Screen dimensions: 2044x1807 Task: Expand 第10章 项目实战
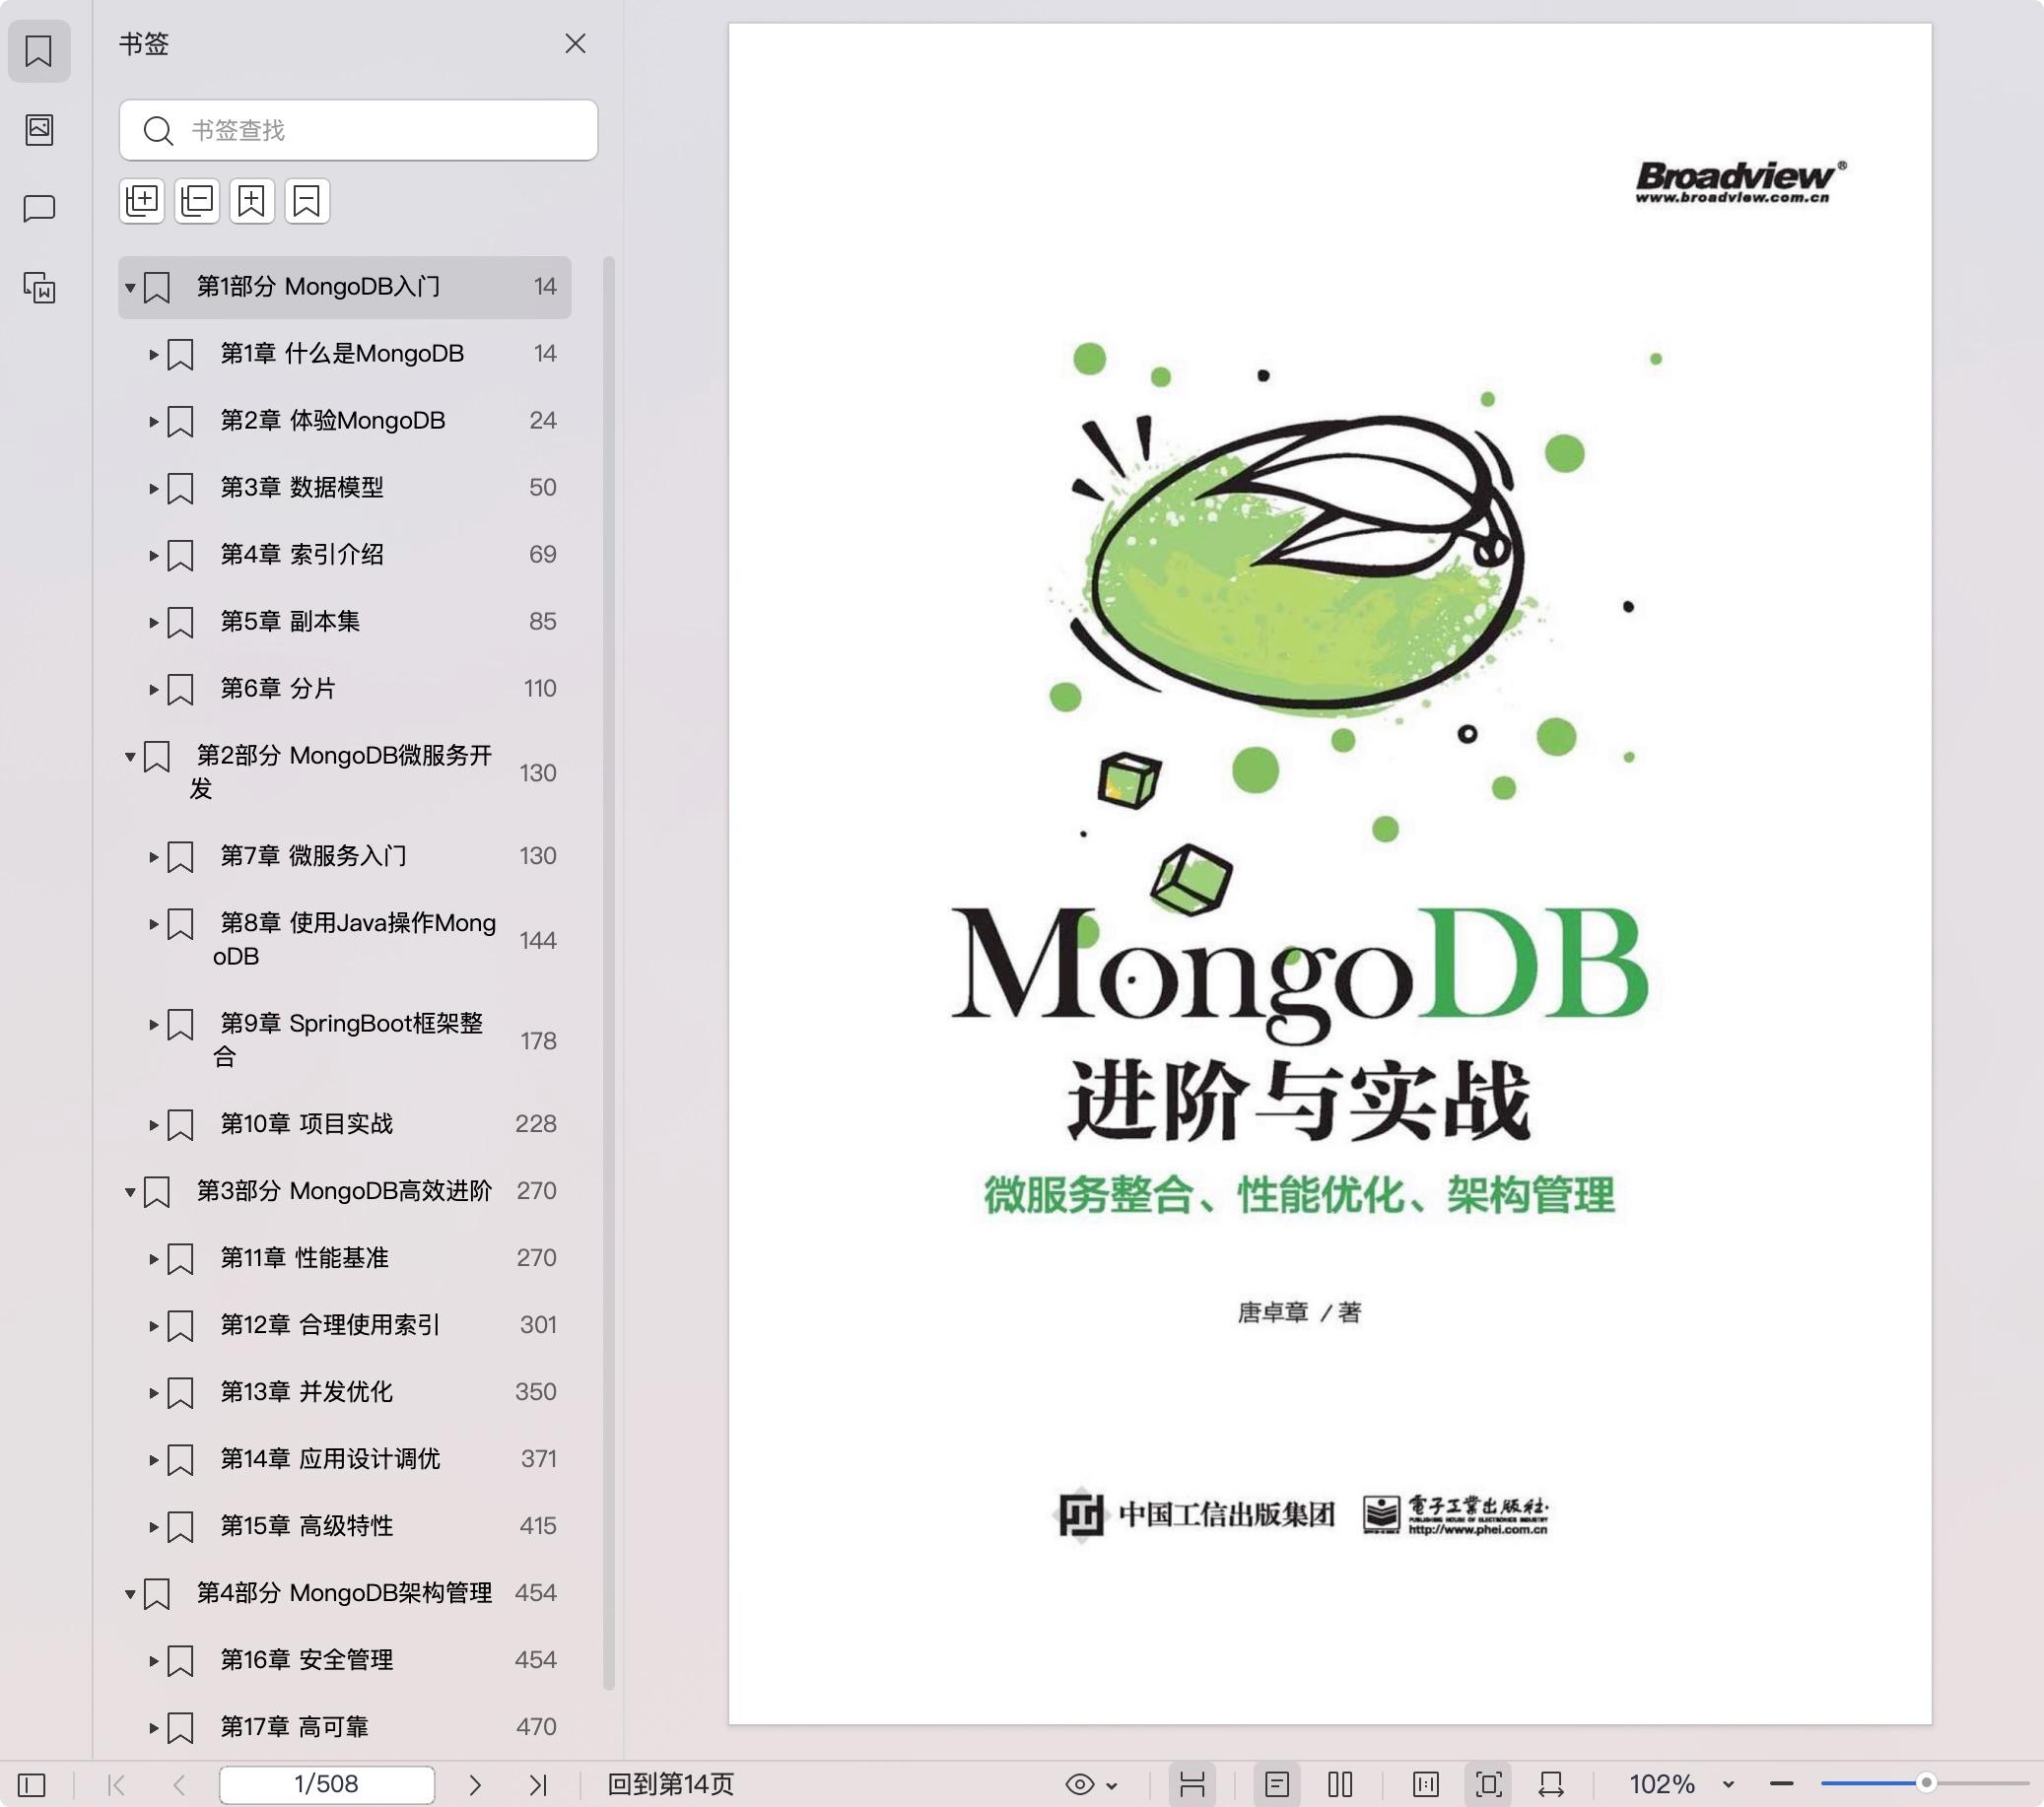(x=154, y=1125)
